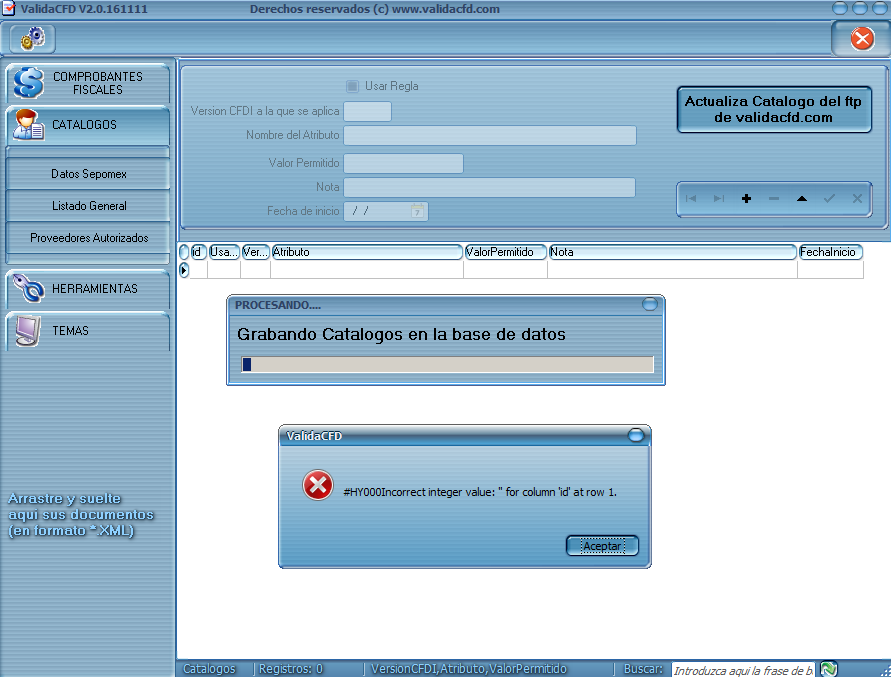Screen dimensions: 891x677
Task: Click Aceptar in the error dialog
Action: coord(602,546)
